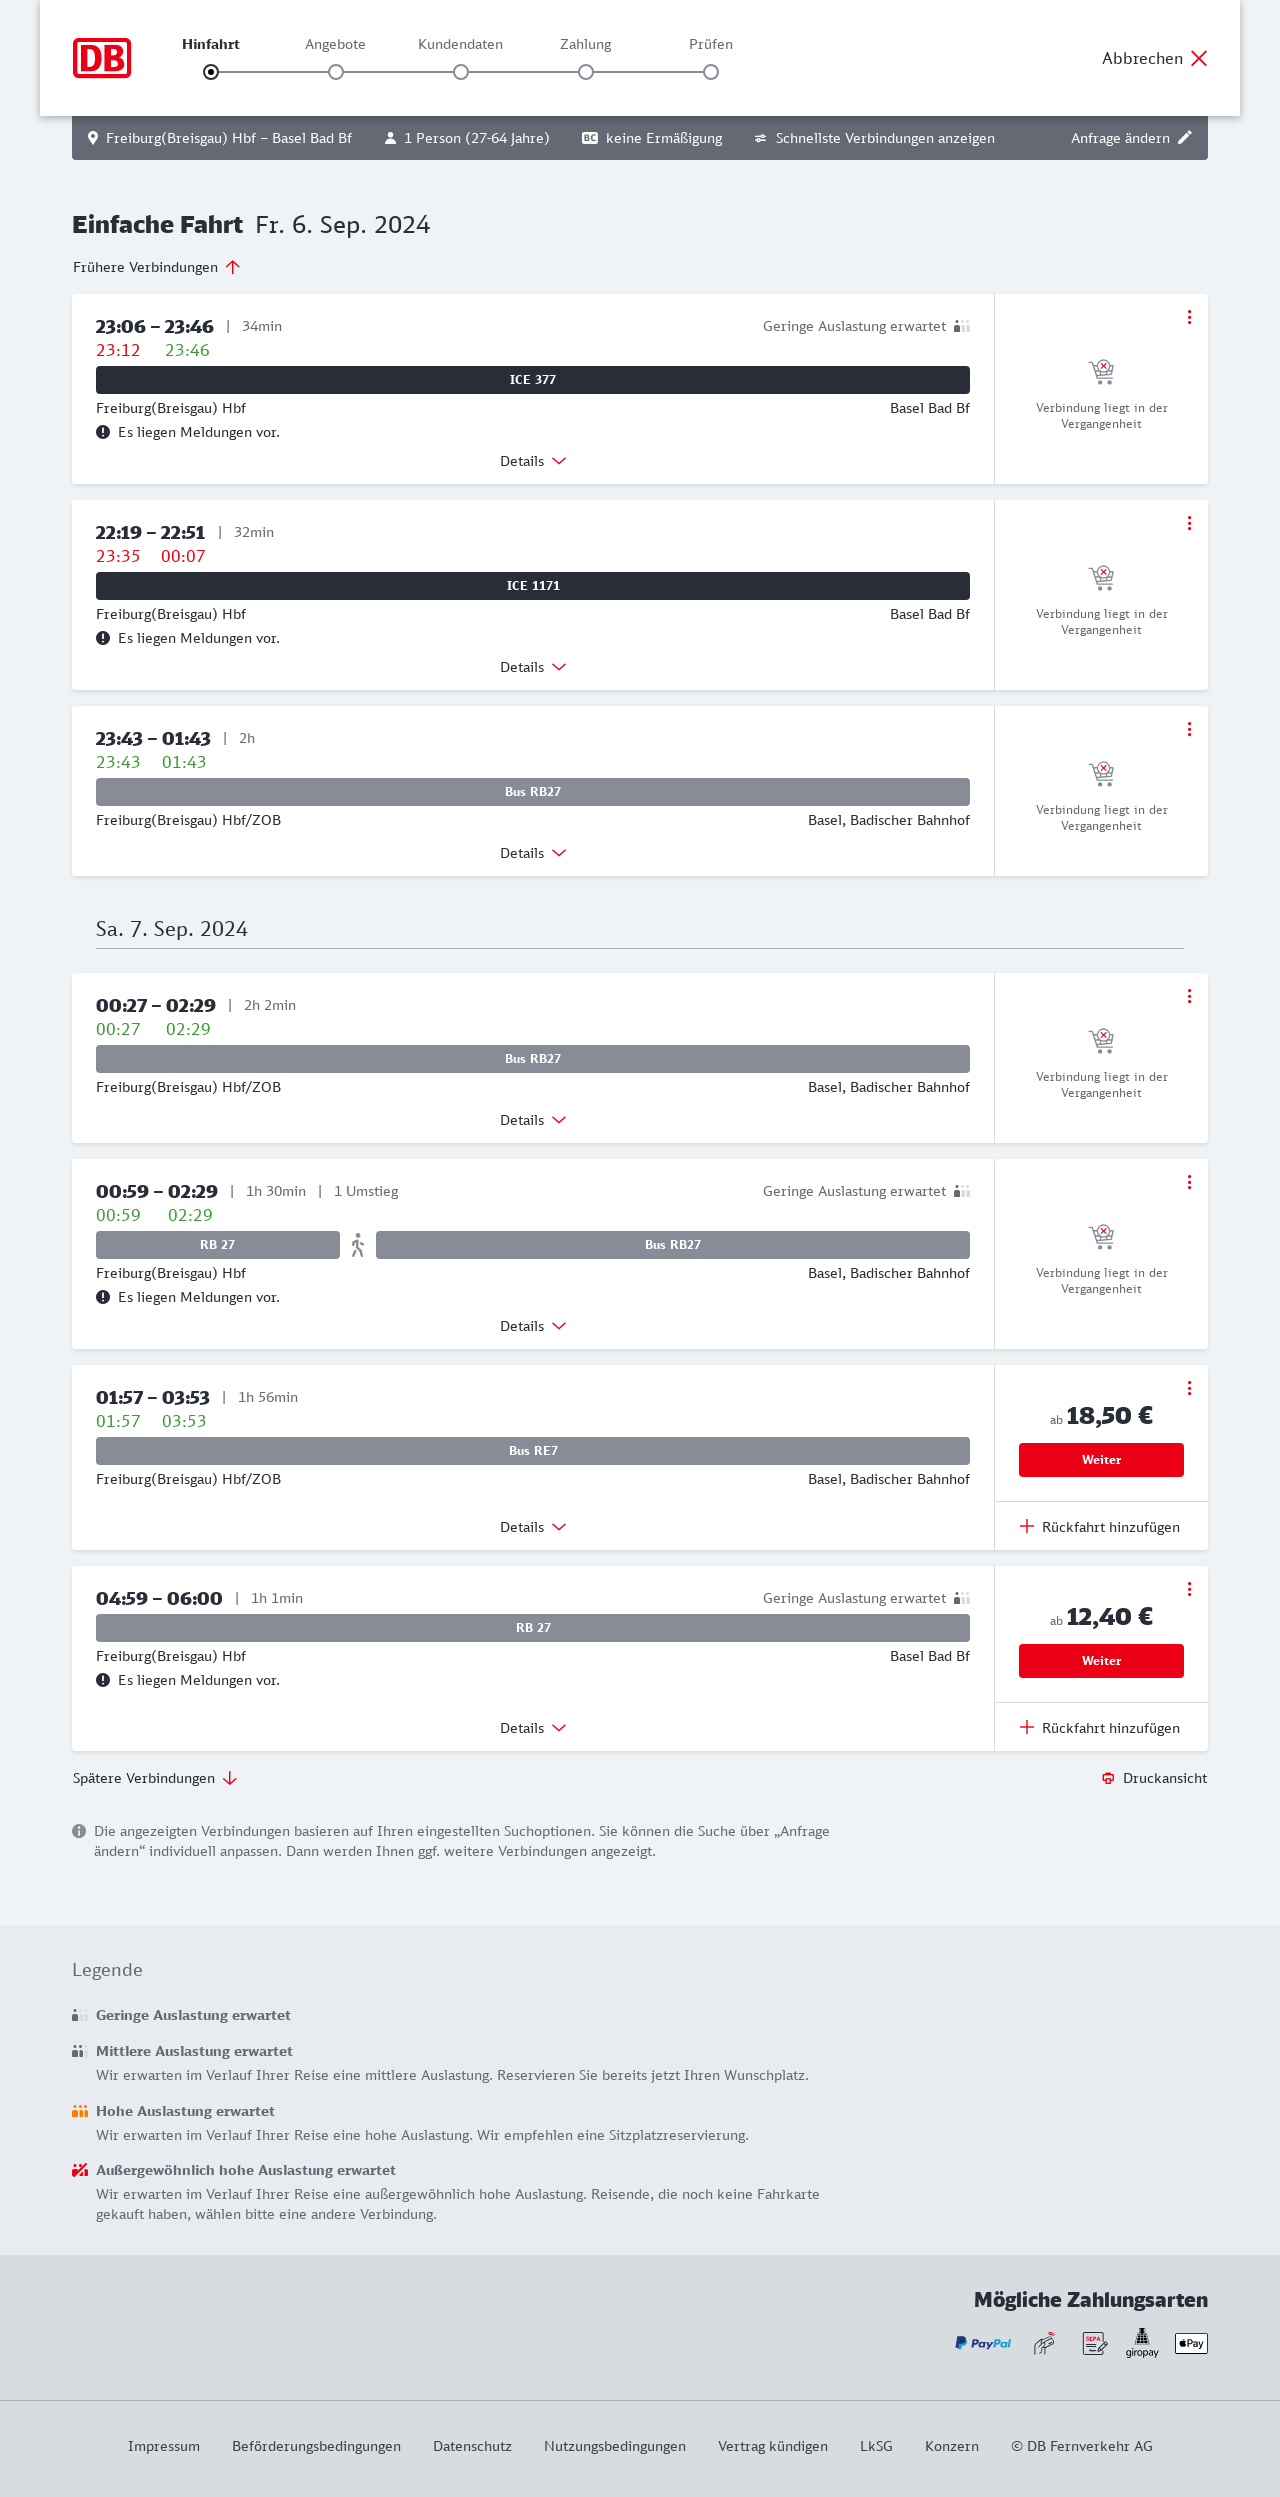The image size is (1280, 2497).
Task: Expand Details for the 01:57 Bus RE7 connection
Action: pos(533,1527)
